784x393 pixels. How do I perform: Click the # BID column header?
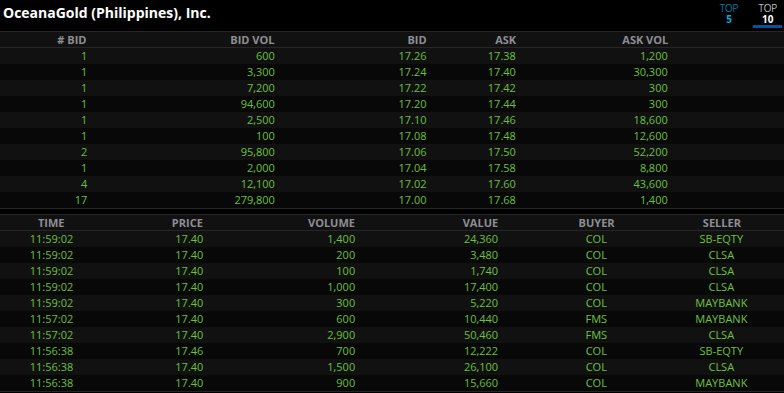coord(72,40)
